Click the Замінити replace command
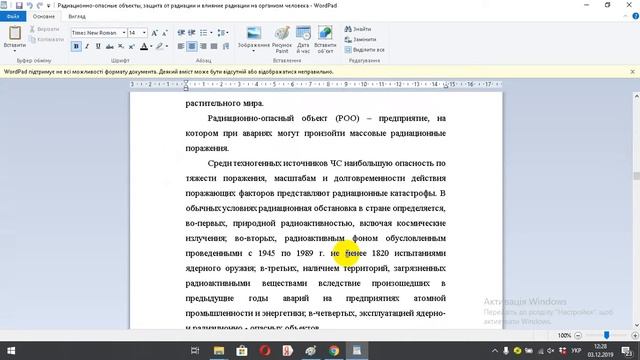The width and height of the screenshot is (640, 360). 360,39
